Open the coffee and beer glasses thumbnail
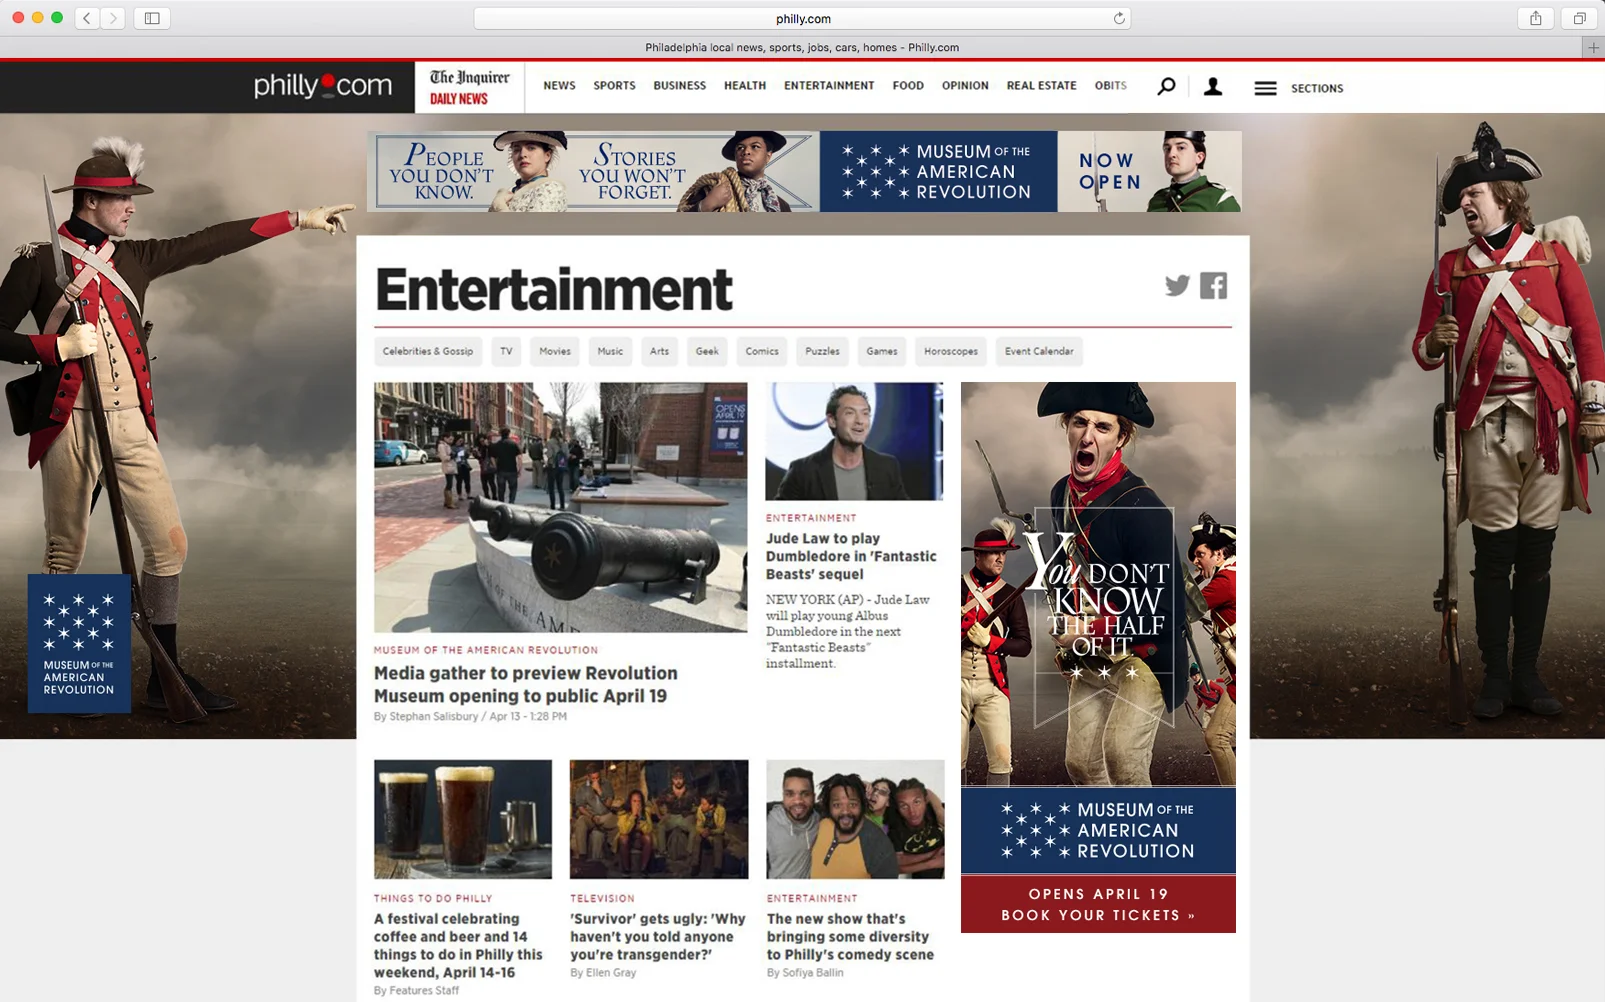This screenshot has width=1605, height=1002. [x=463, y=819]
